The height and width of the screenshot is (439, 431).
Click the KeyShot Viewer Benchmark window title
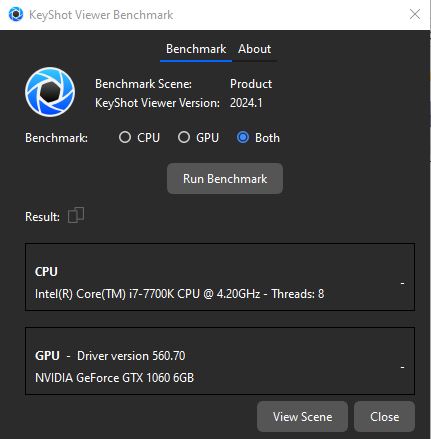click(101, 15)
